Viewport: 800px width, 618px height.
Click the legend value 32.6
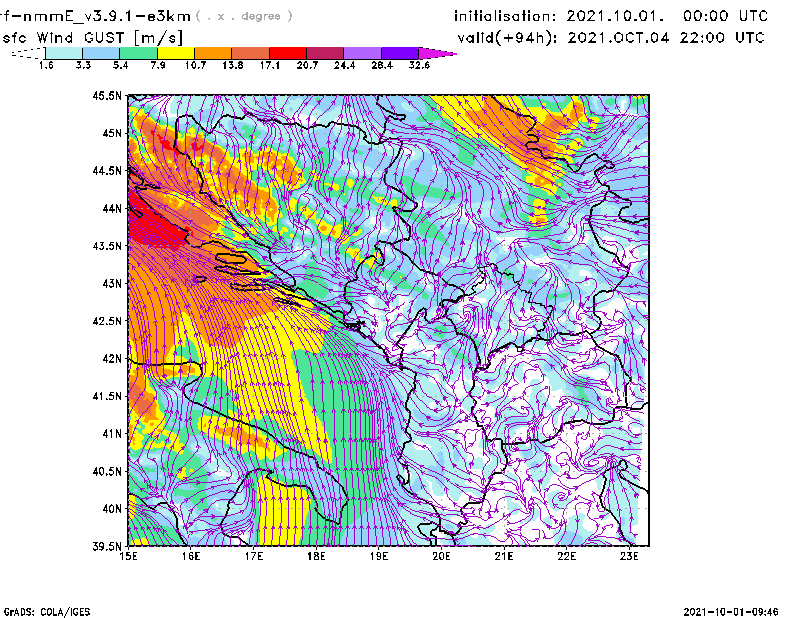pos(419,65)
